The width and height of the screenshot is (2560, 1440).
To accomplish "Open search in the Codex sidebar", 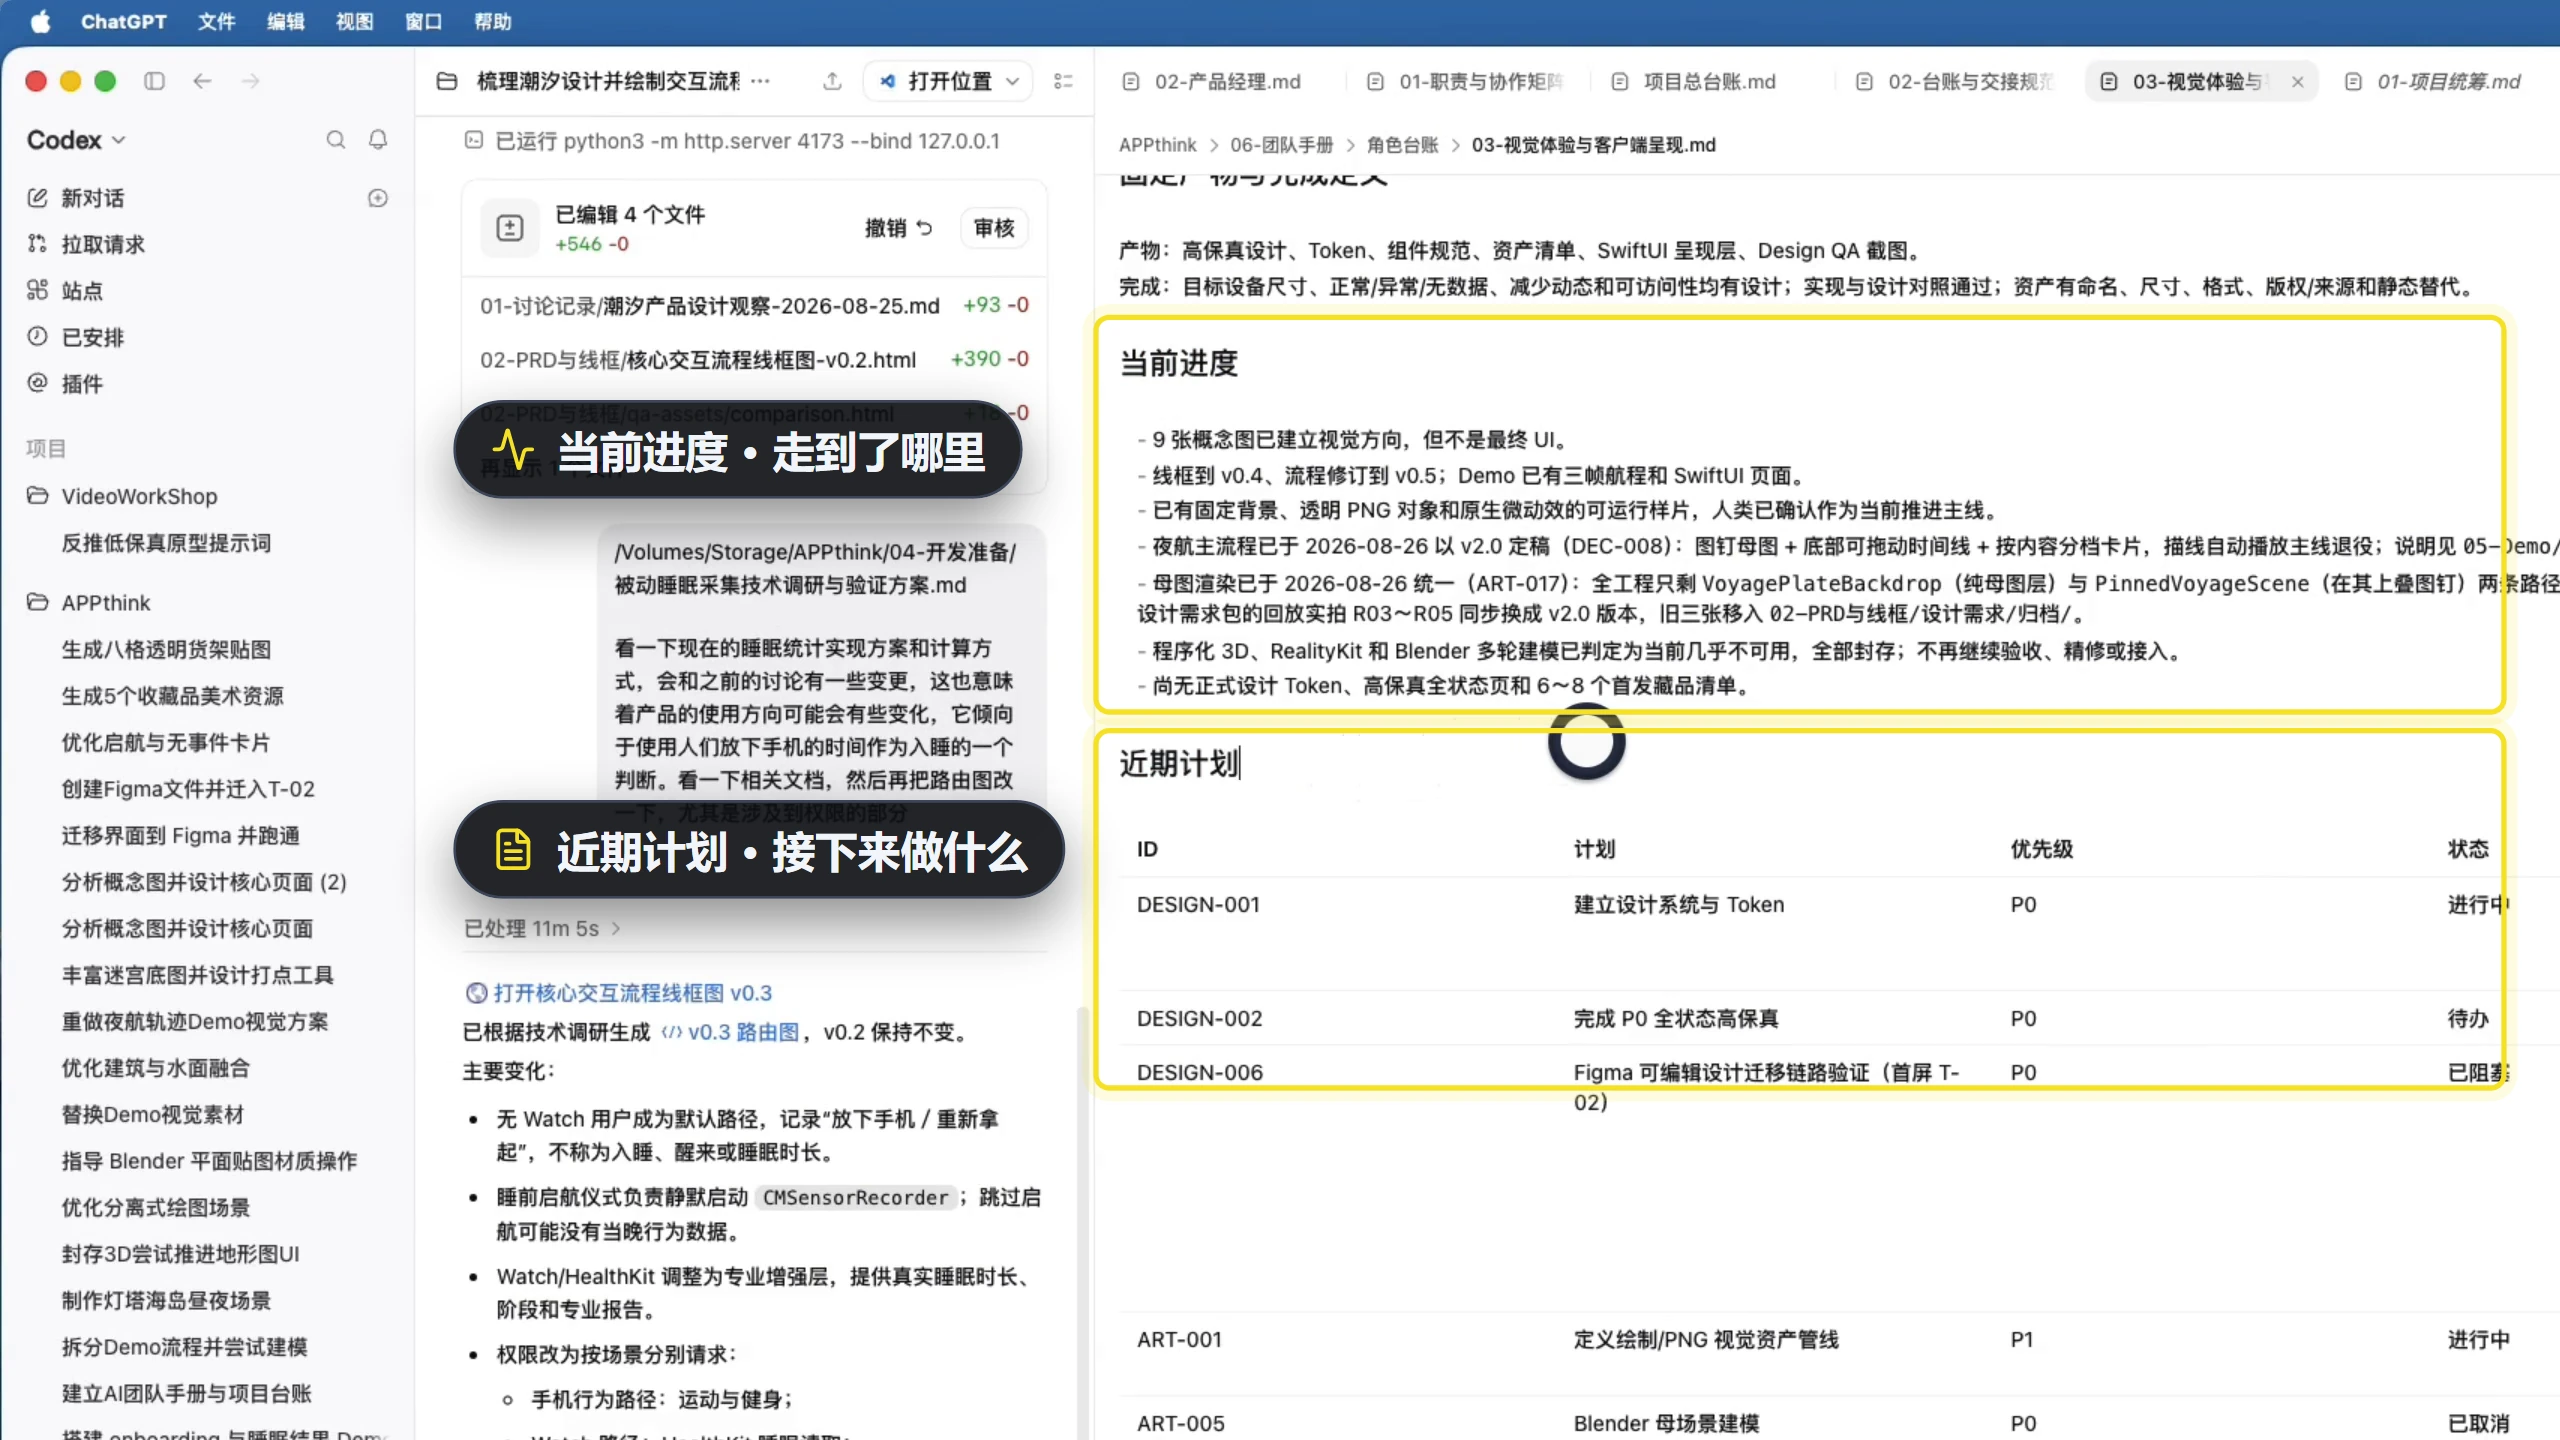I will pyautogui.click(x=336, y=139).
